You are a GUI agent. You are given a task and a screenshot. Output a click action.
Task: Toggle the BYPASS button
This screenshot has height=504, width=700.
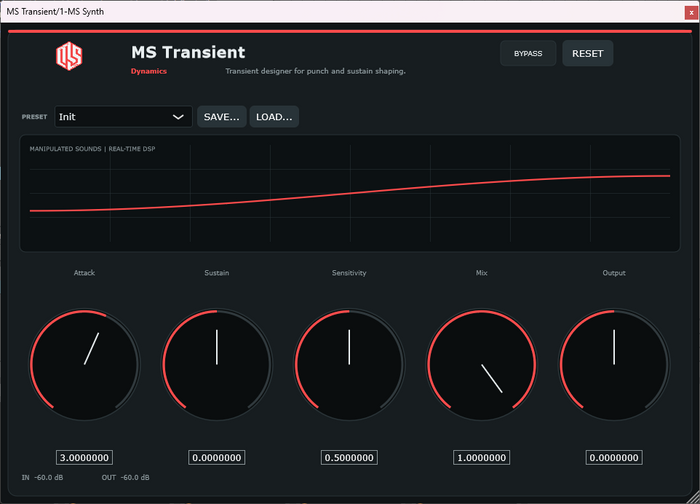click(528, 54)
